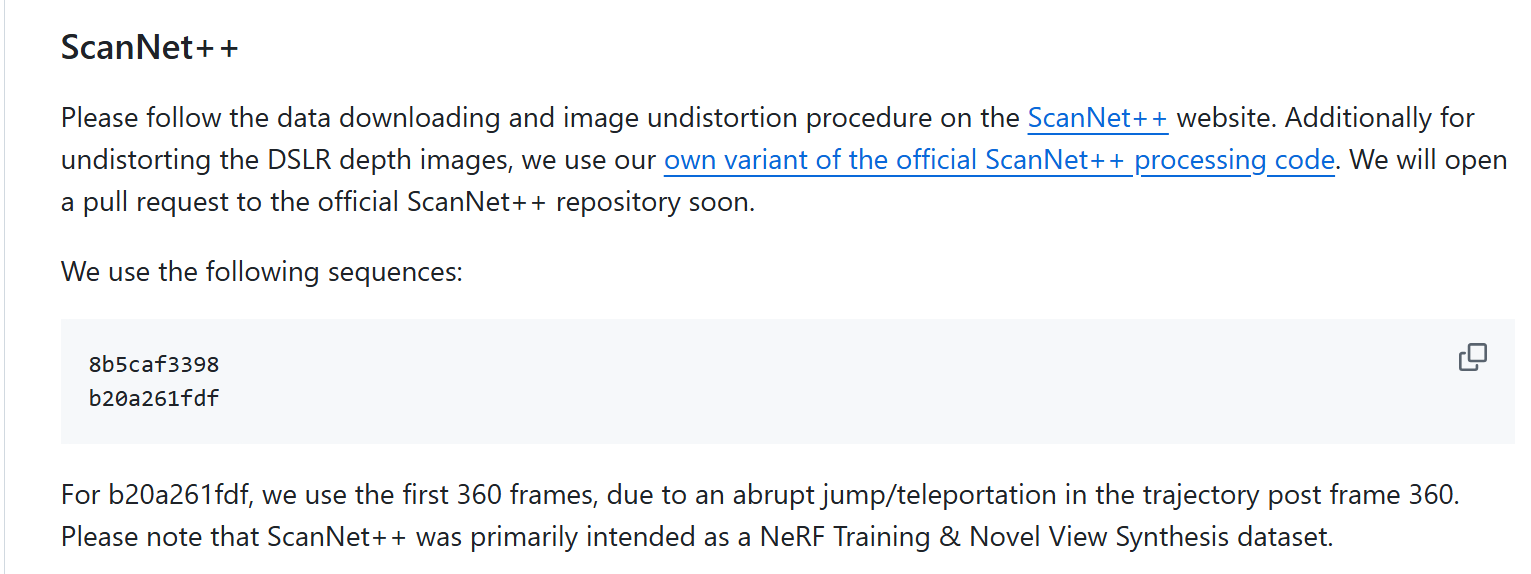Click the ScanNet++ section heading
1531x574 pixels.
coord(150,47)
